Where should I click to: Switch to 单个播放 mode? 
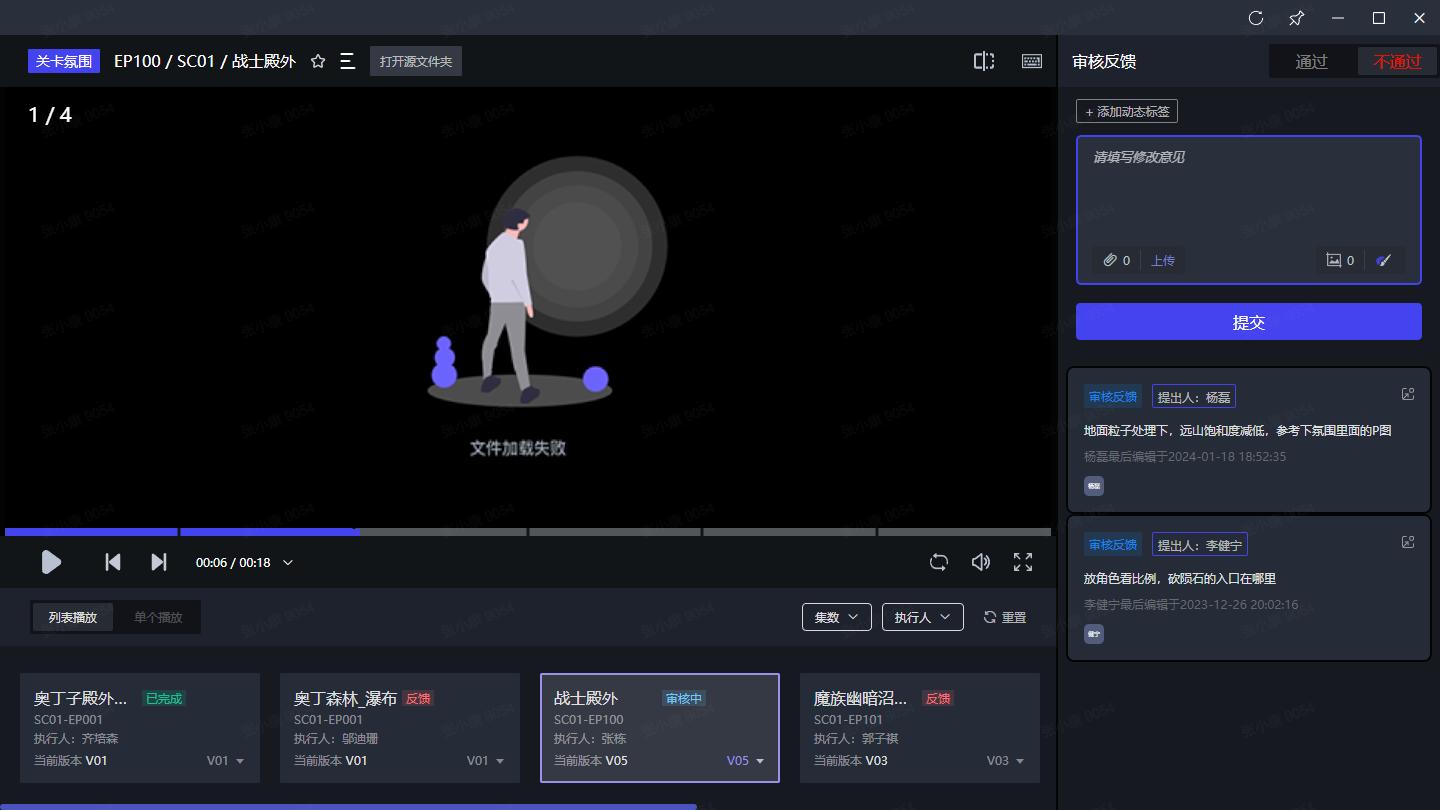click(x=158, y=617)
